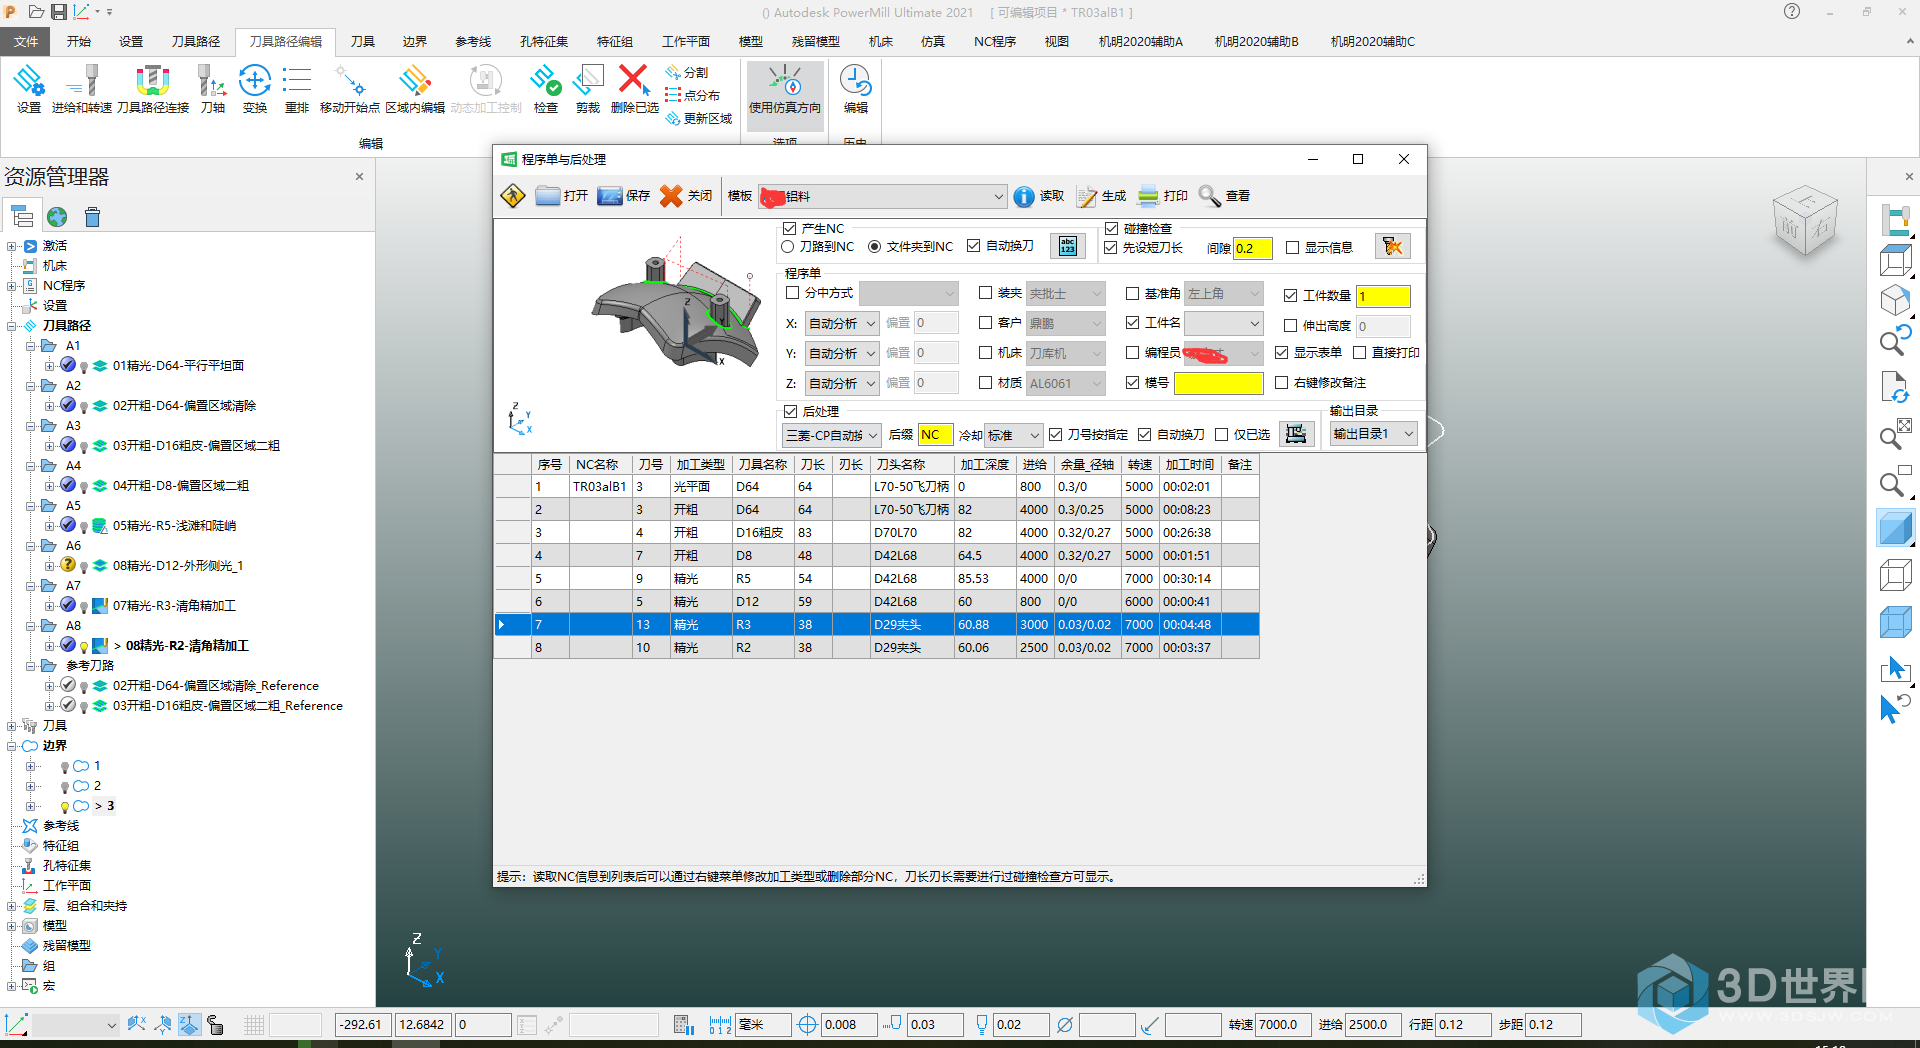
Task: Click the 编辑 history button in ribbon
Action: [x=855, y=89]
